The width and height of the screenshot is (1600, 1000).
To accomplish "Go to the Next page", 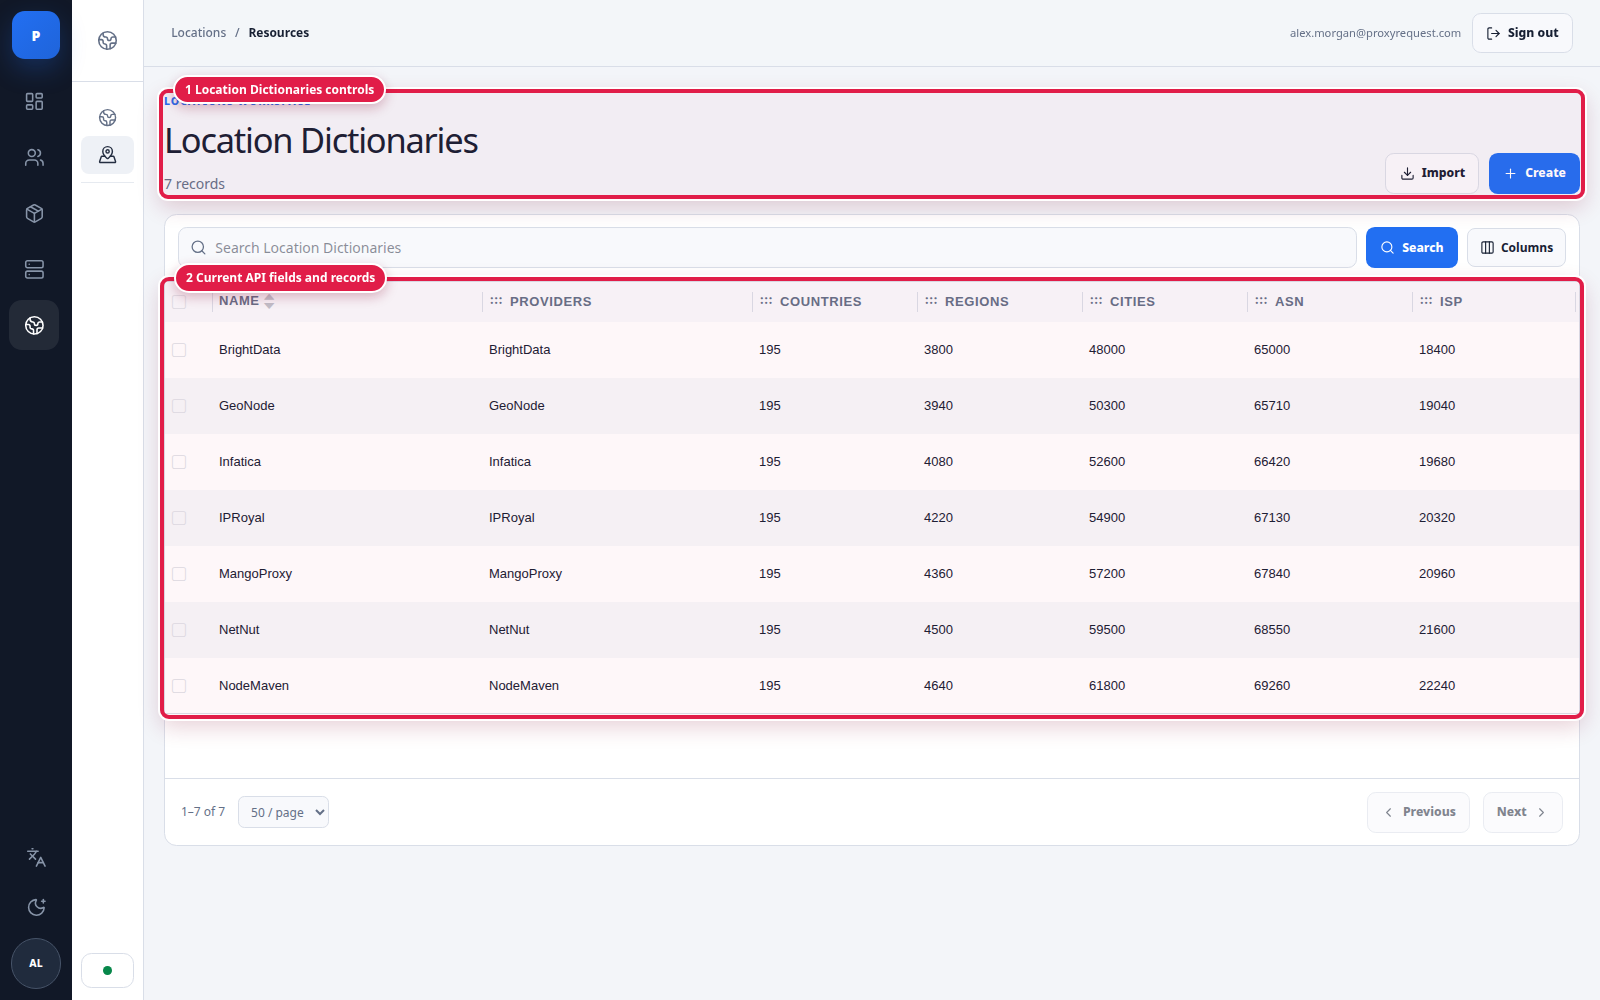I will (x=1522, y=812).
